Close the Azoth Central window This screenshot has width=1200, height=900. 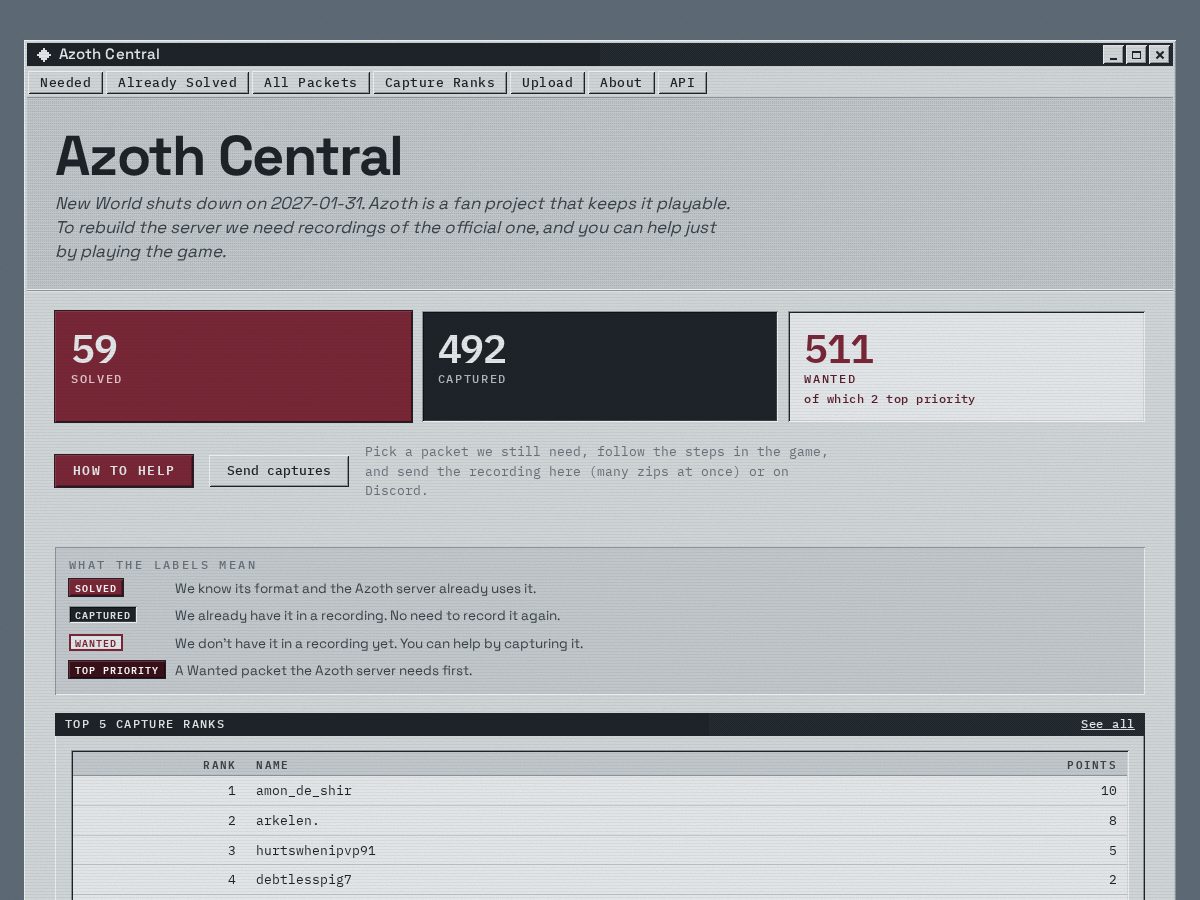pyautogui.click(x=1159, y=55)
